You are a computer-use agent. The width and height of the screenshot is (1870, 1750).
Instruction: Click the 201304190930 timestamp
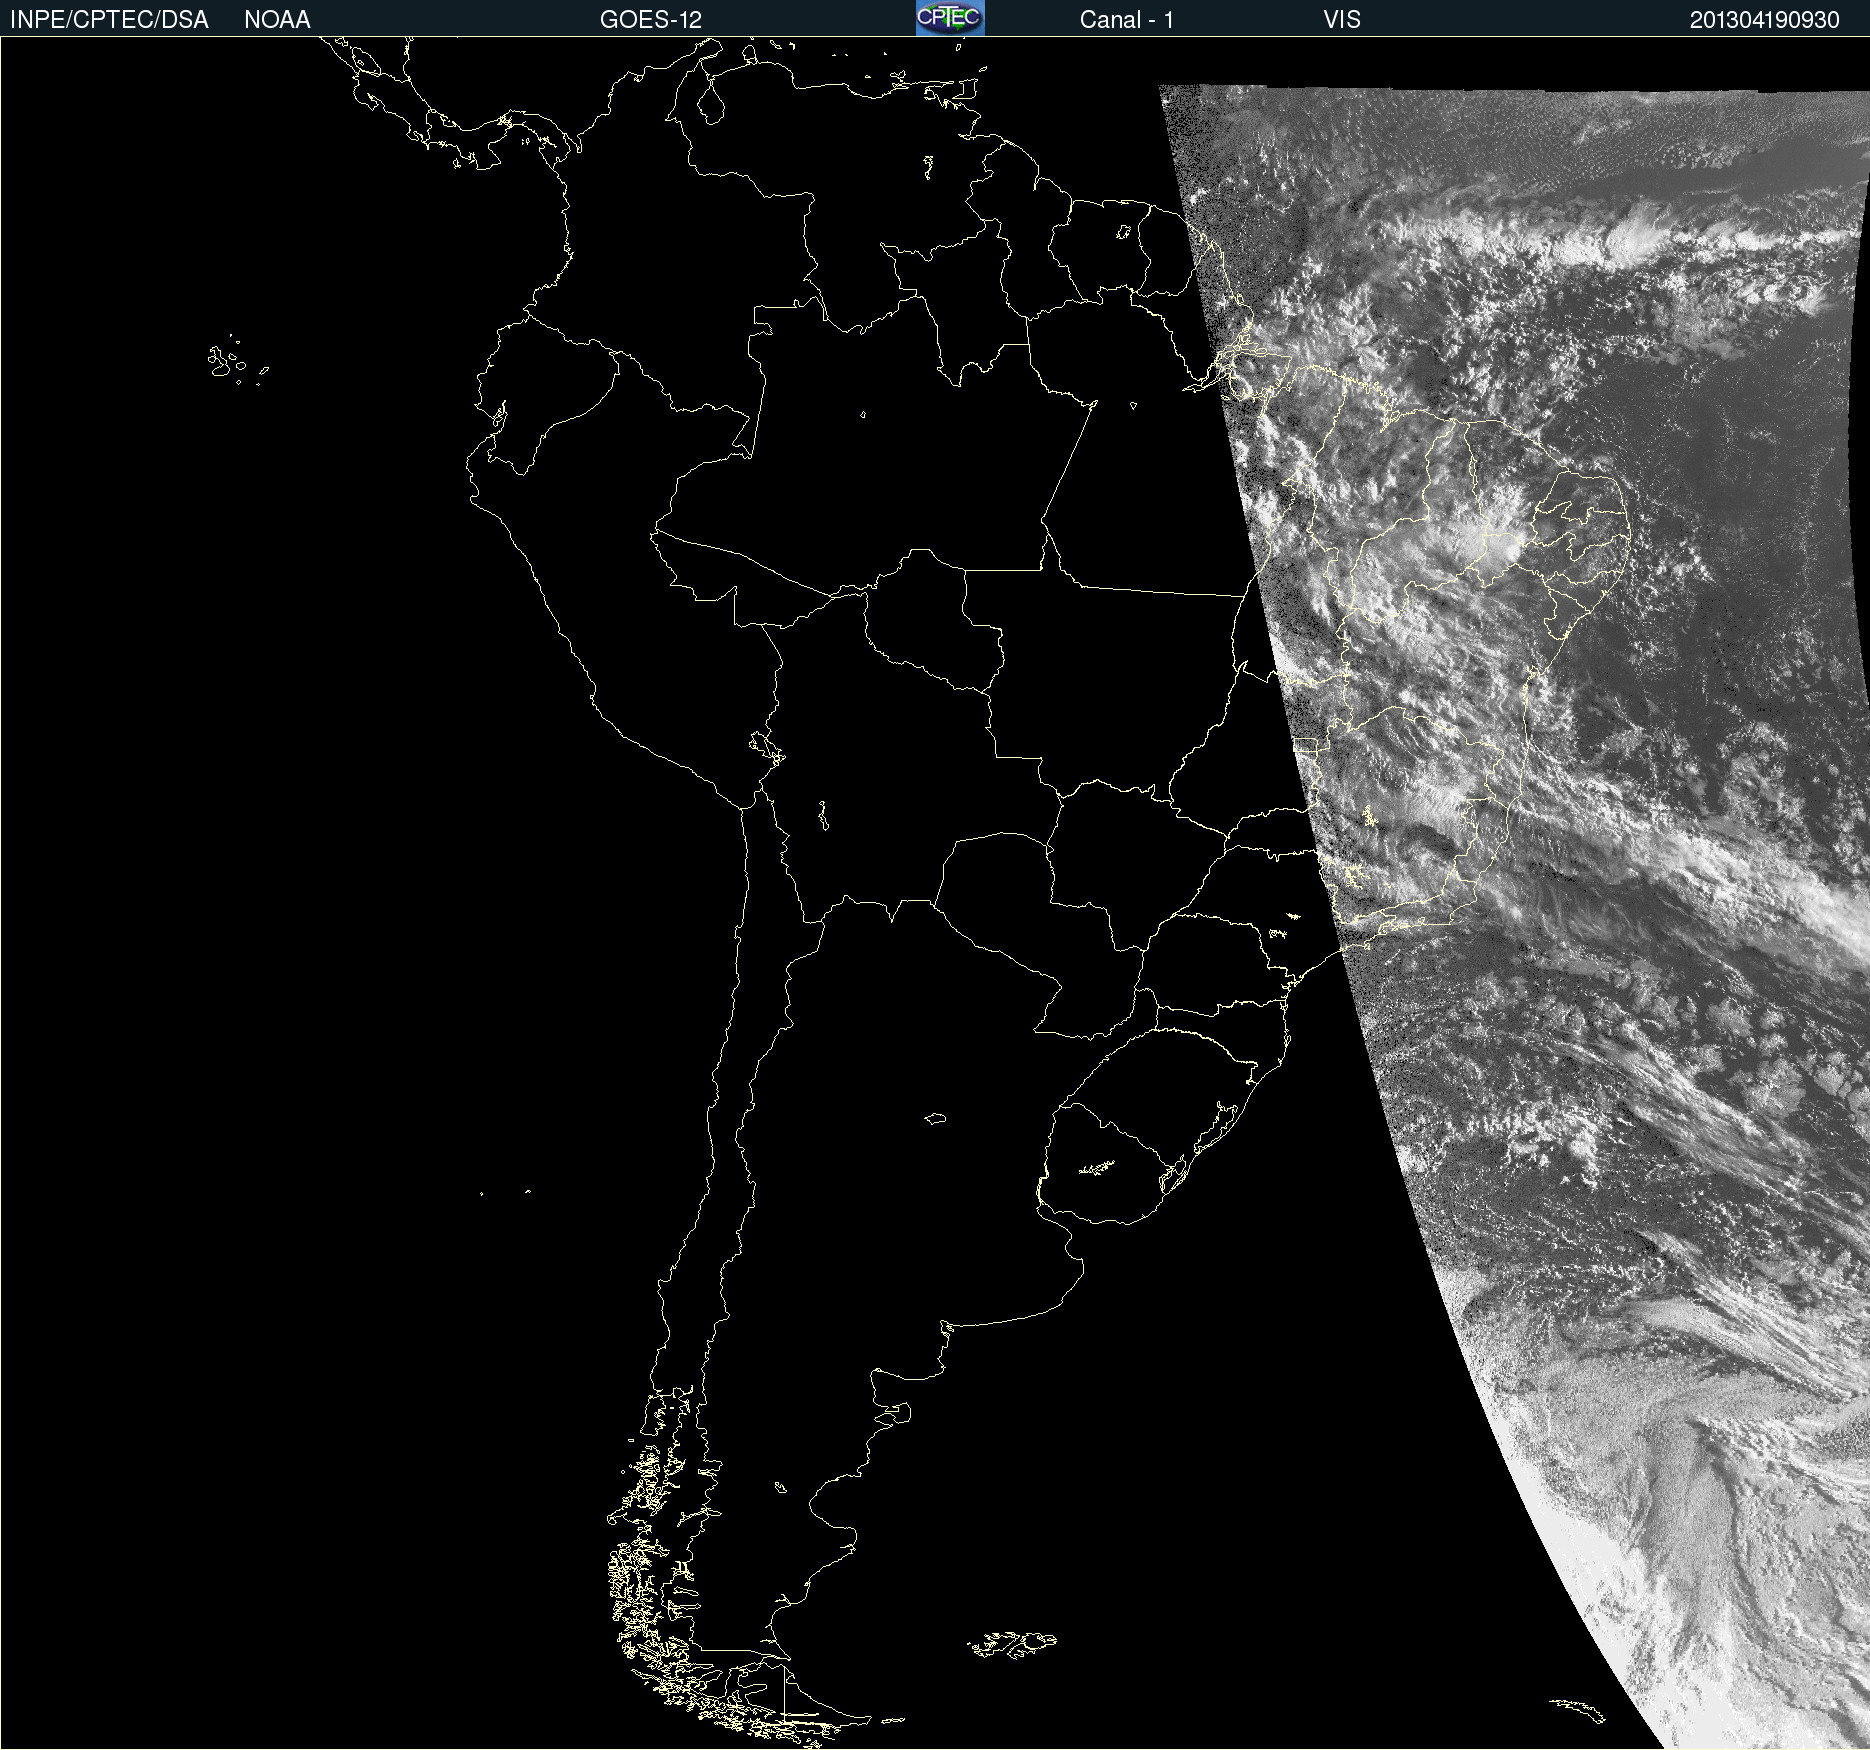coord(1764,20)
